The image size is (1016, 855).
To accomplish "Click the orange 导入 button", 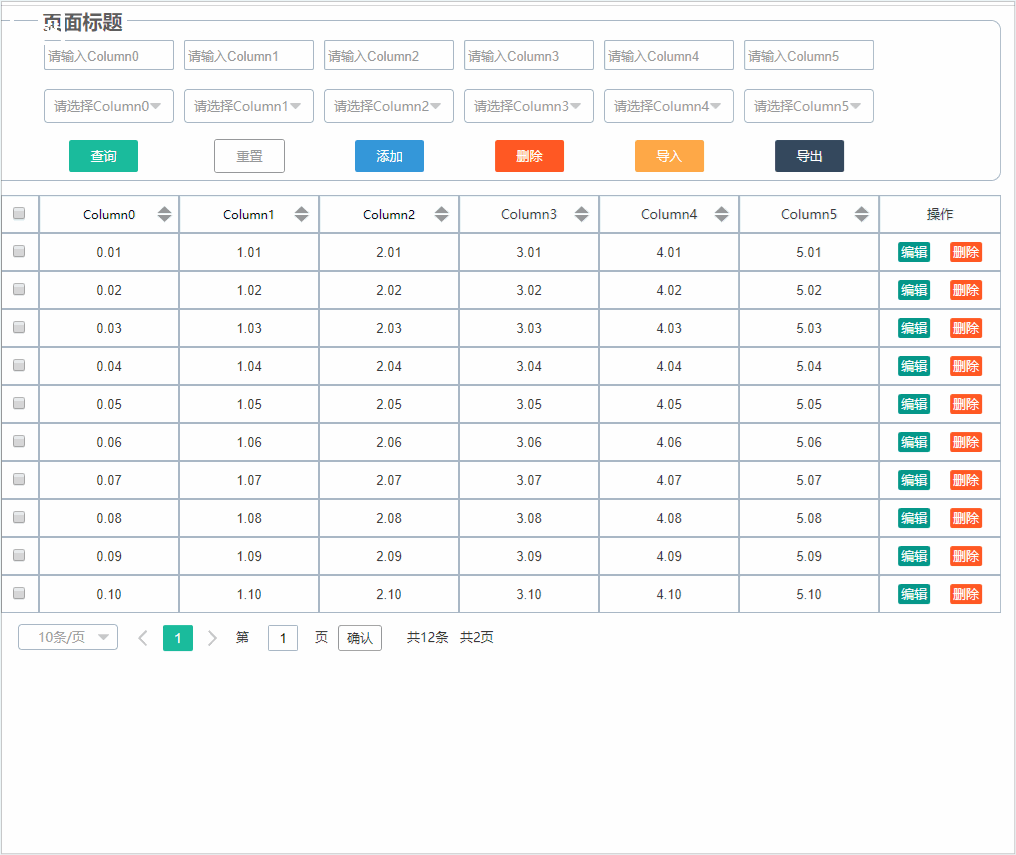I will coord(669,156).
